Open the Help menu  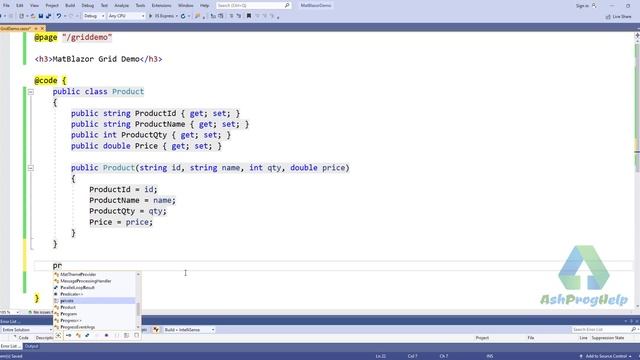pyautogui.click(x=204, y=5)
